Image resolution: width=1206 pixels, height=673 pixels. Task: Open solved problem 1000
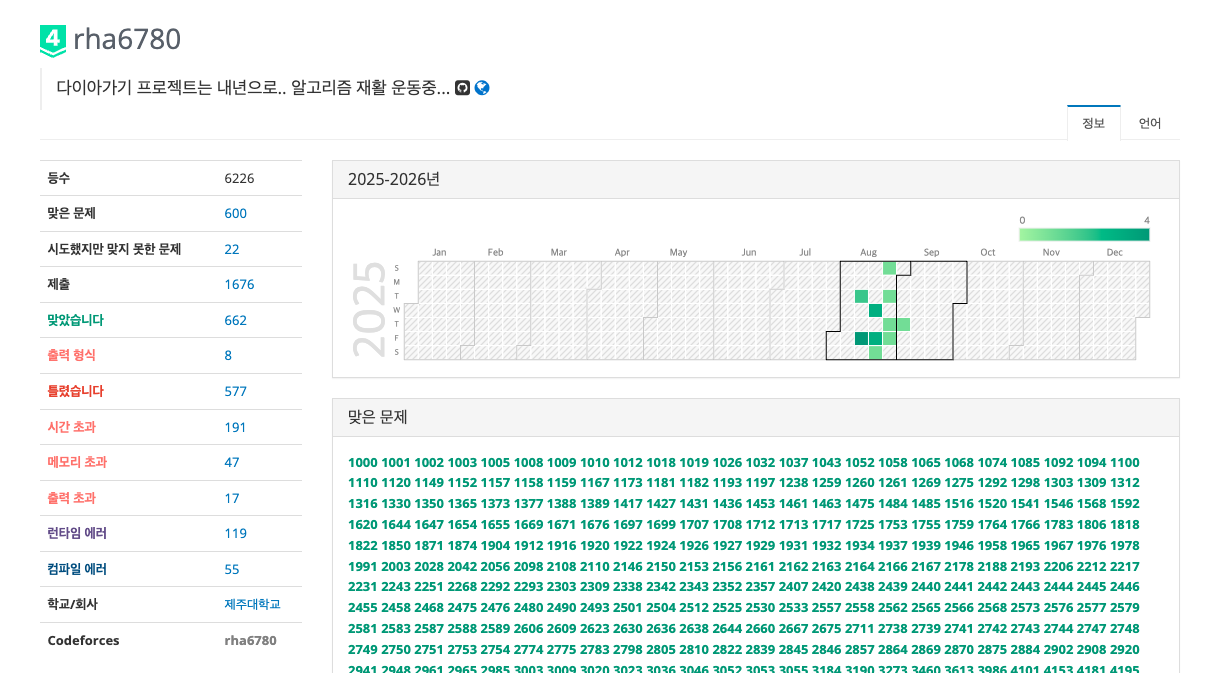click(363, 462)
